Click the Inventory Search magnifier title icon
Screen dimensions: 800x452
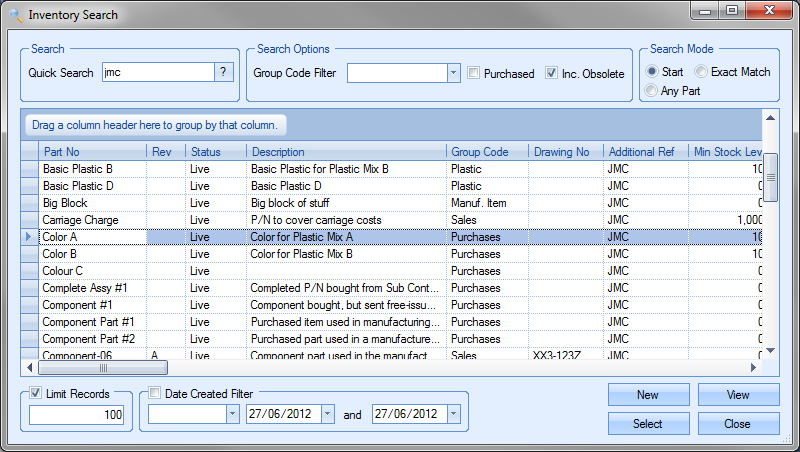click(x=13, y=15)
